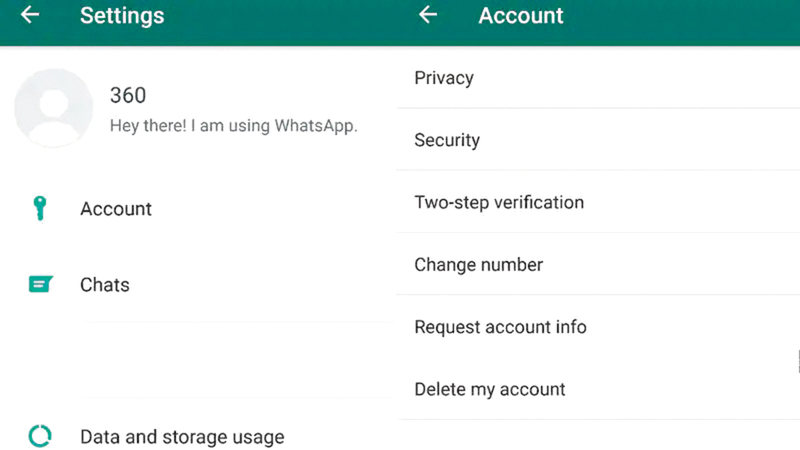Image resolution: width=800 pixels, height=450 pixels.
Task: Open Privacy settings
Action: [444, 78]
